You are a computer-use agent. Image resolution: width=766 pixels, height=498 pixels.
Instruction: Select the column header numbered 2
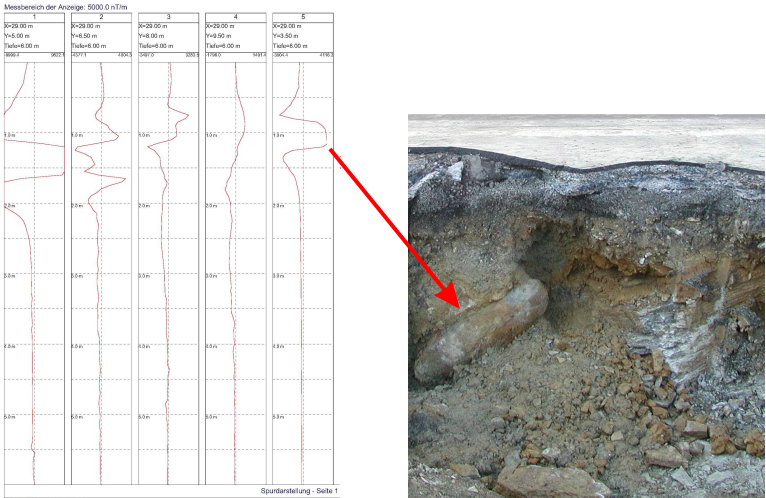[x=101, y=17]
